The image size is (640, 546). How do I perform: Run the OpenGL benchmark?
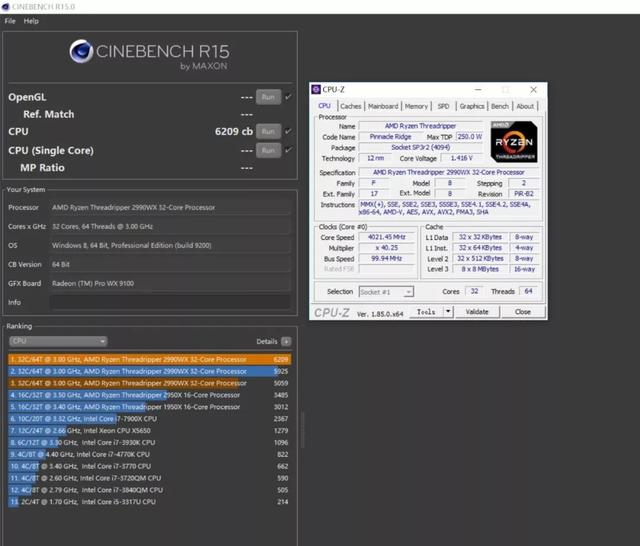pos(268,97)
